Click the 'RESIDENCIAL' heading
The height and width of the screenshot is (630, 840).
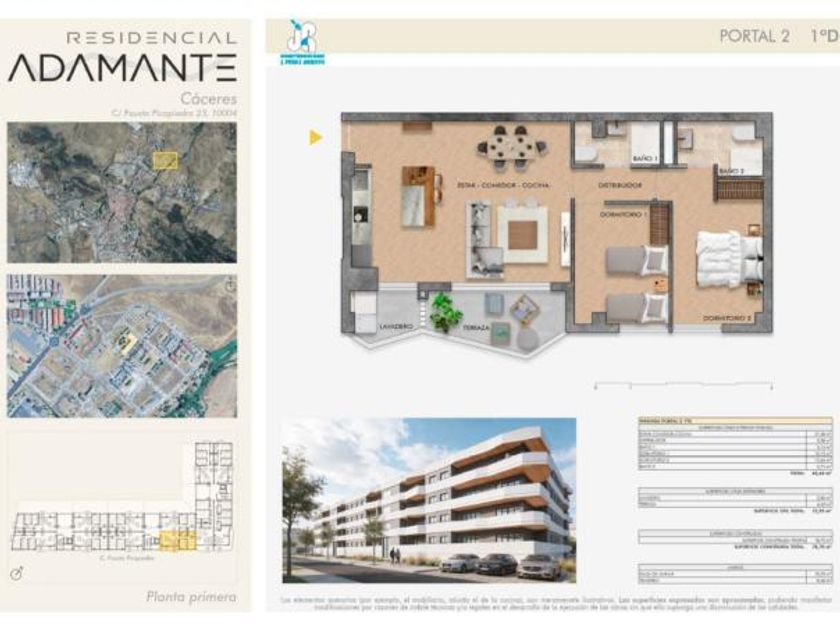coord(152,38)
